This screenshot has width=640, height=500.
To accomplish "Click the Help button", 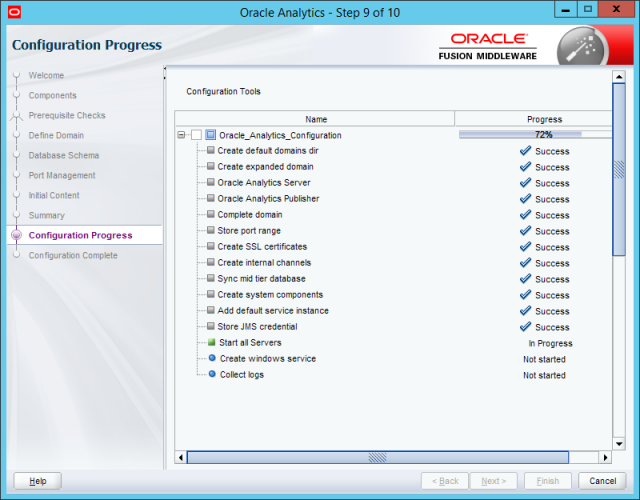I will pyautogui.click(x=38, y=481).
